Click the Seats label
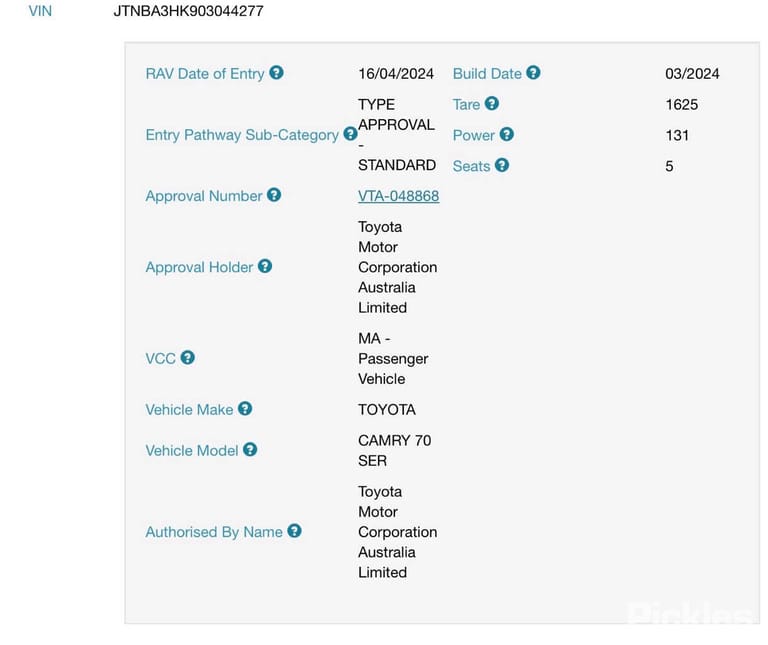Screen dimensions: 768x645 (x=471, y=166)
